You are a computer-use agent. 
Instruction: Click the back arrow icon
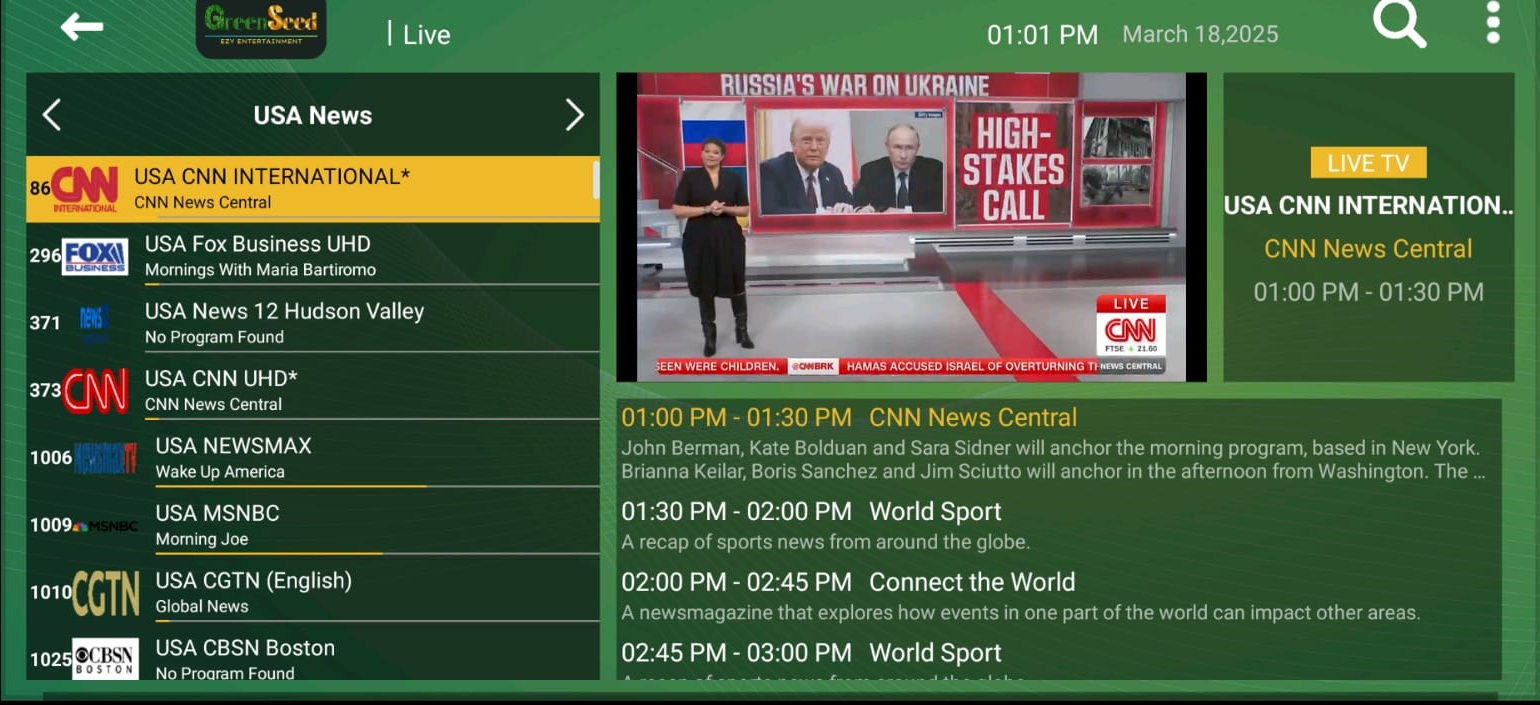tap(81, 27)
